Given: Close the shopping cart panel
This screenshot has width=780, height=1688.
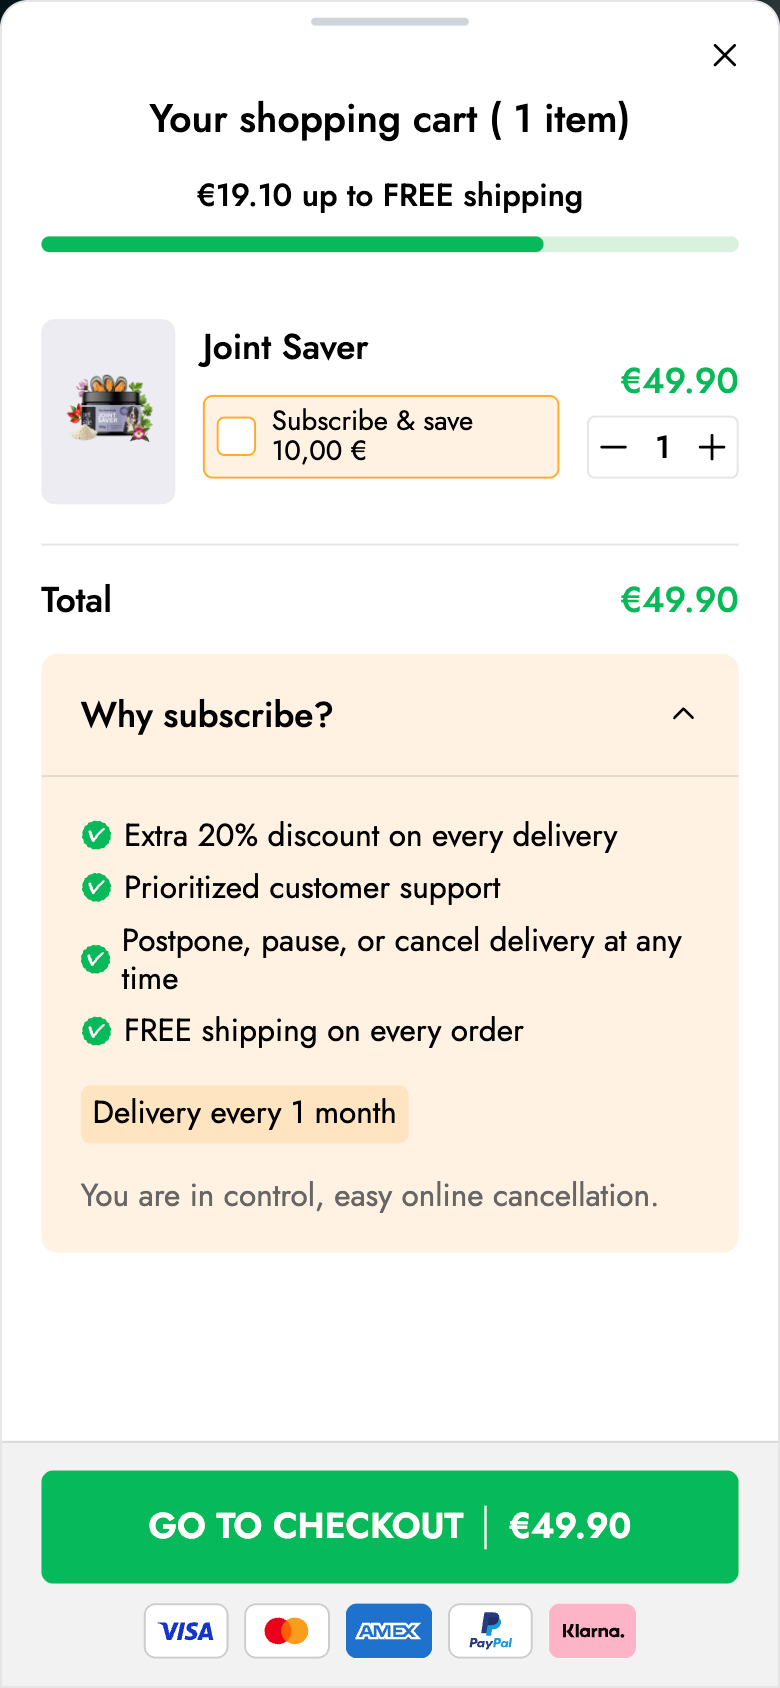Looking at the screenshot, I should 725,55.
